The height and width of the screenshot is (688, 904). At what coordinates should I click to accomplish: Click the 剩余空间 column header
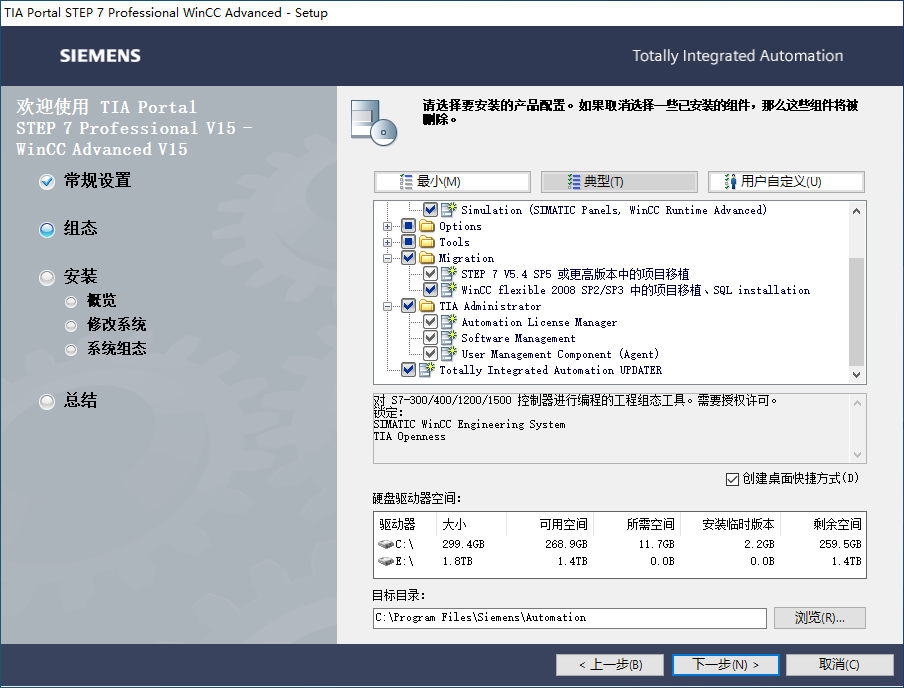click(x=823, y=524)
